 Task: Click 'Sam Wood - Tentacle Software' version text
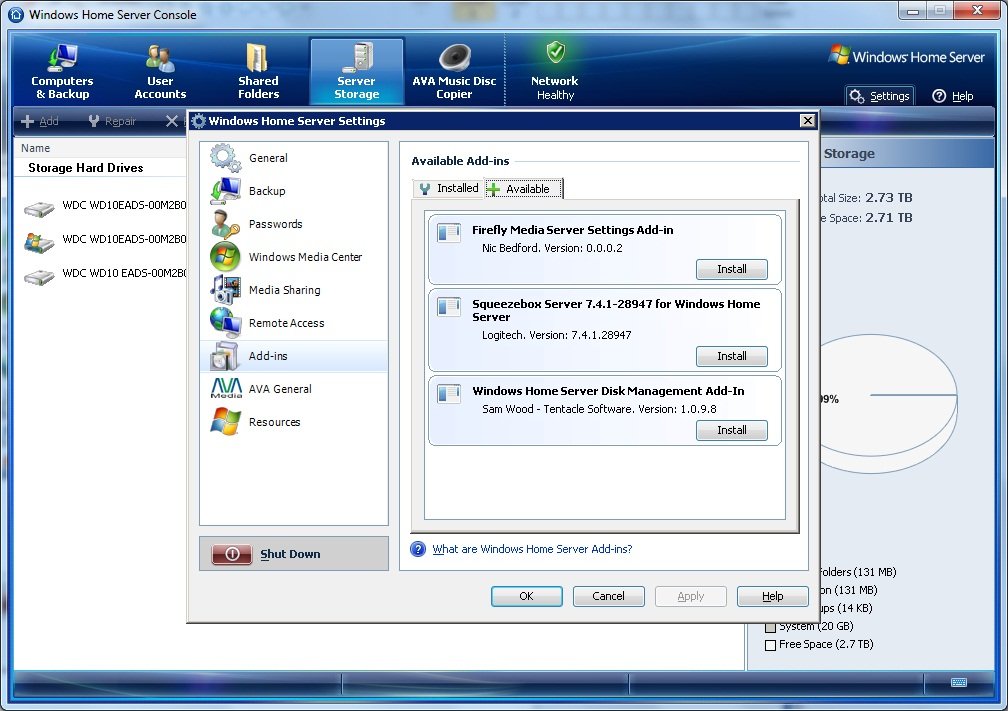click(x=599, y=409)
